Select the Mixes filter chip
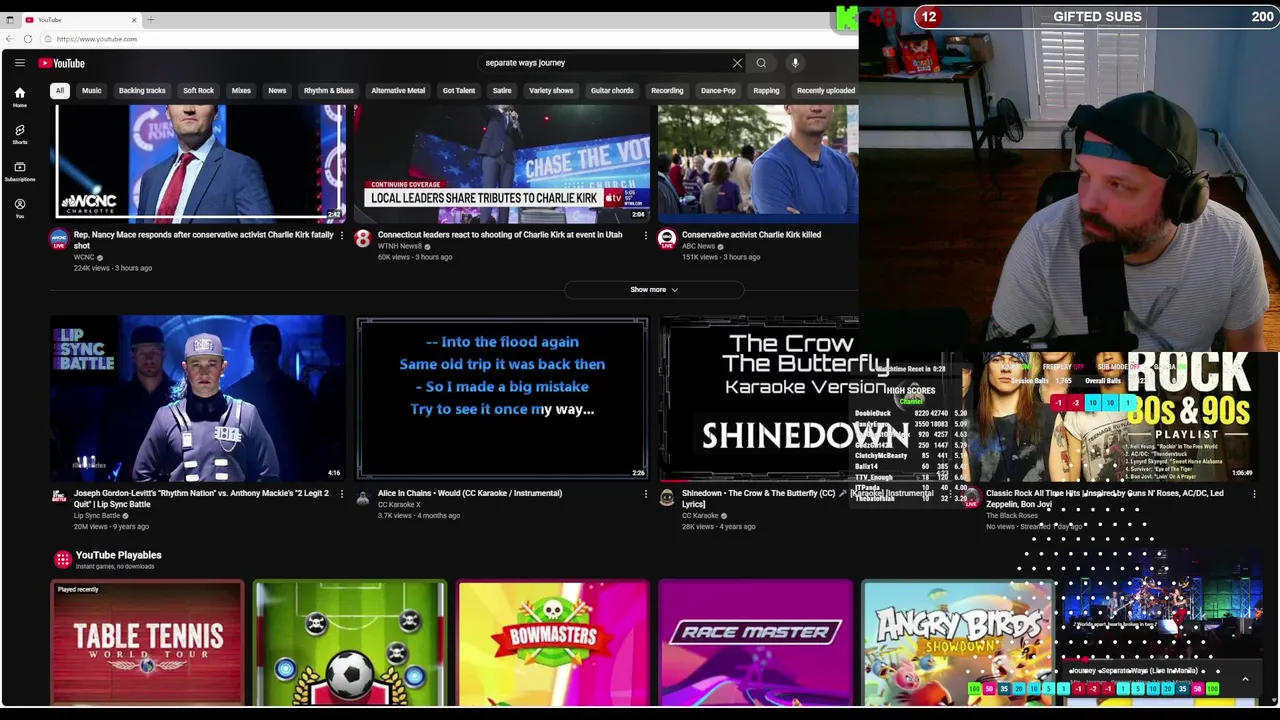This screenshot has height=720, width=1280. coord(241,91)
